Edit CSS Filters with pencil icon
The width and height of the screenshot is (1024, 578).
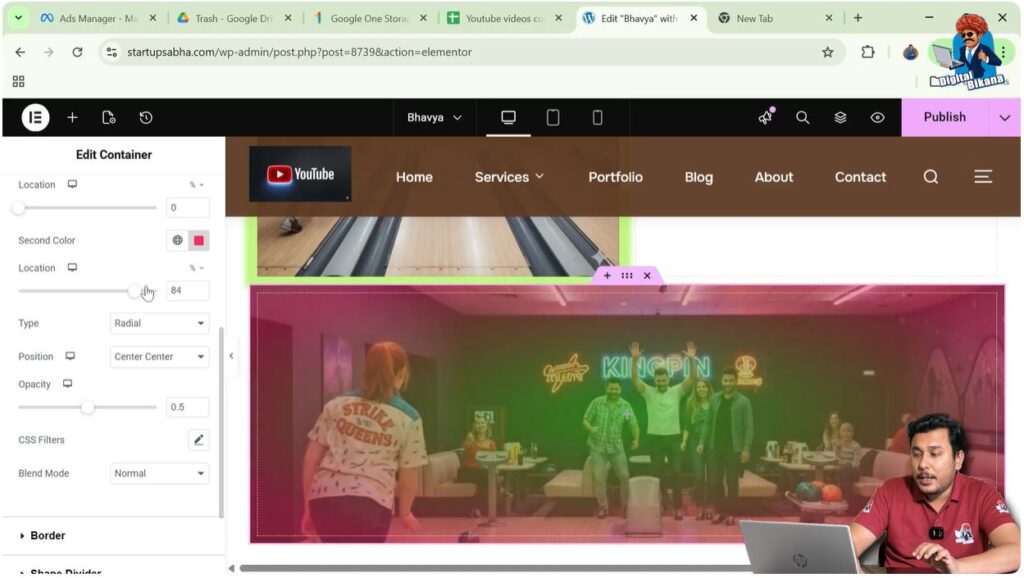(199, 440)
